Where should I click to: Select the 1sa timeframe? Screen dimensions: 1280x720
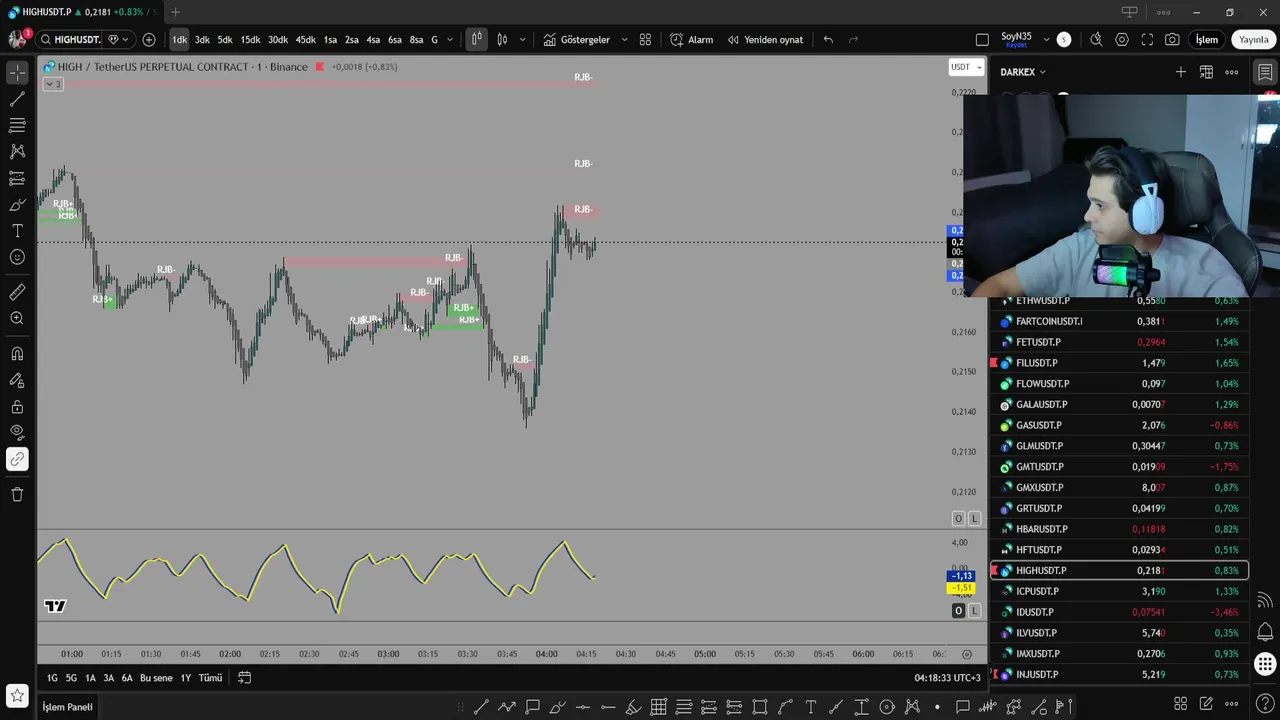[x=330, y=40]
